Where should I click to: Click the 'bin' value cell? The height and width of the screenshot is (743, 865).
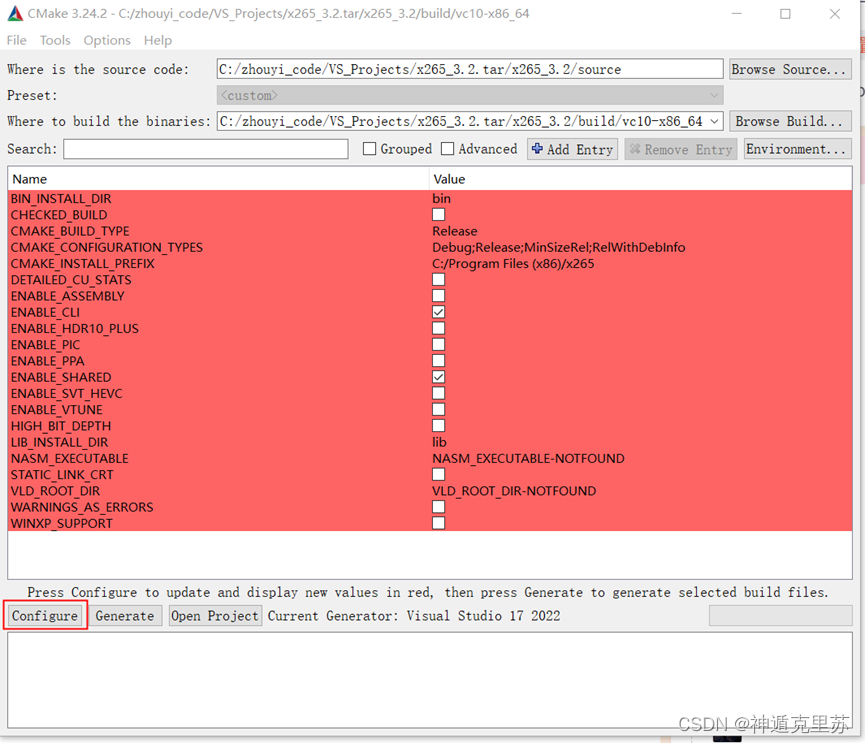coord(441,199)
